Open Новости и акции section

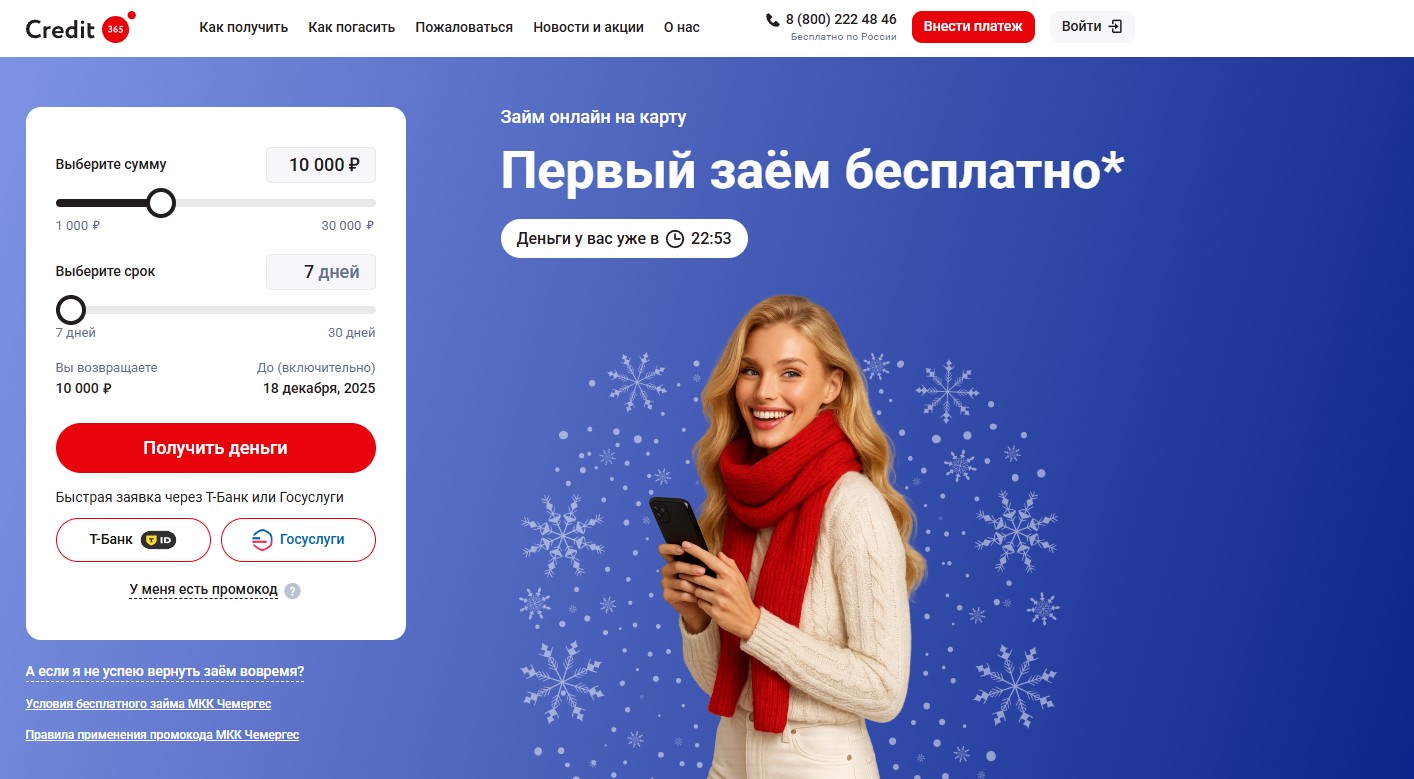coord(588,27)
